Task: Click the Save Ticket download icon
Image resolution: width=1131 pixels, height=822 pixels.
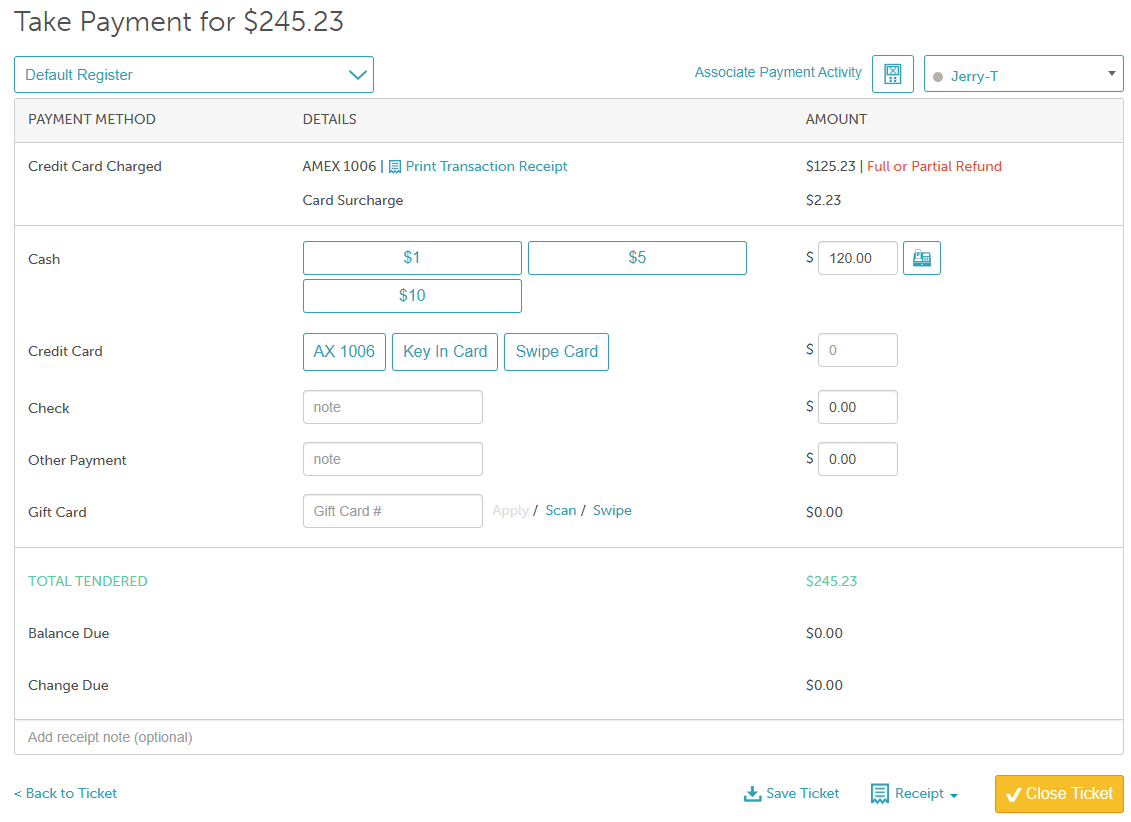Action: pos(752,794)
